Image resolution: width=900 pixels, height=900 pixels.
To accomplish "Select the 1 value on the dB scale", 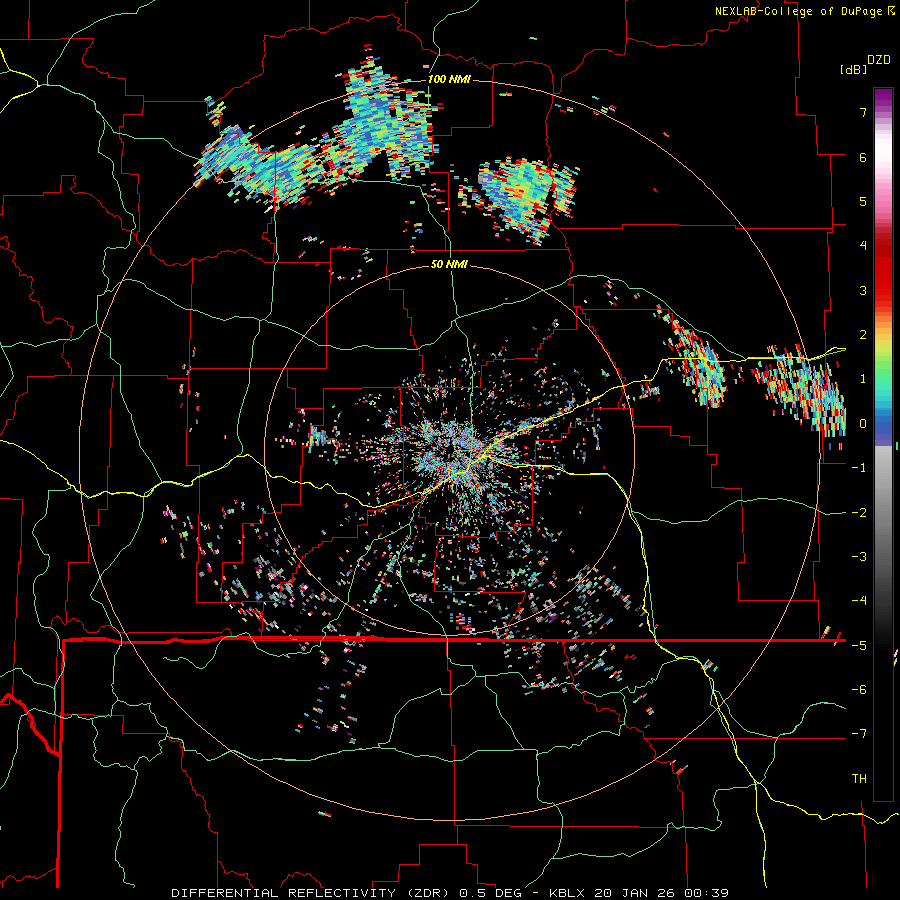I will (863, 379).
